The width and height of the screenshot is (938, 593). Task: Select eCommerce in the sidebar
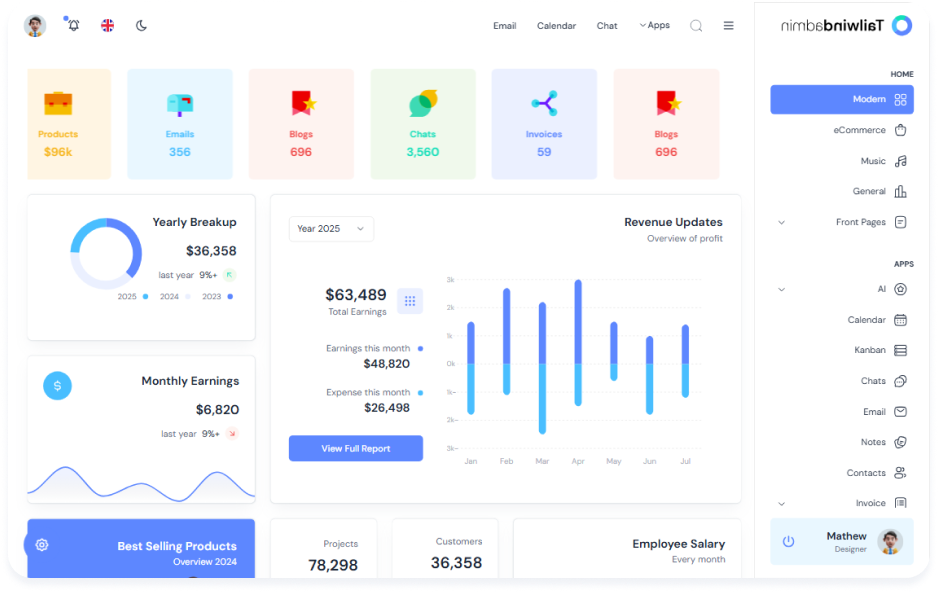(859, 130)
